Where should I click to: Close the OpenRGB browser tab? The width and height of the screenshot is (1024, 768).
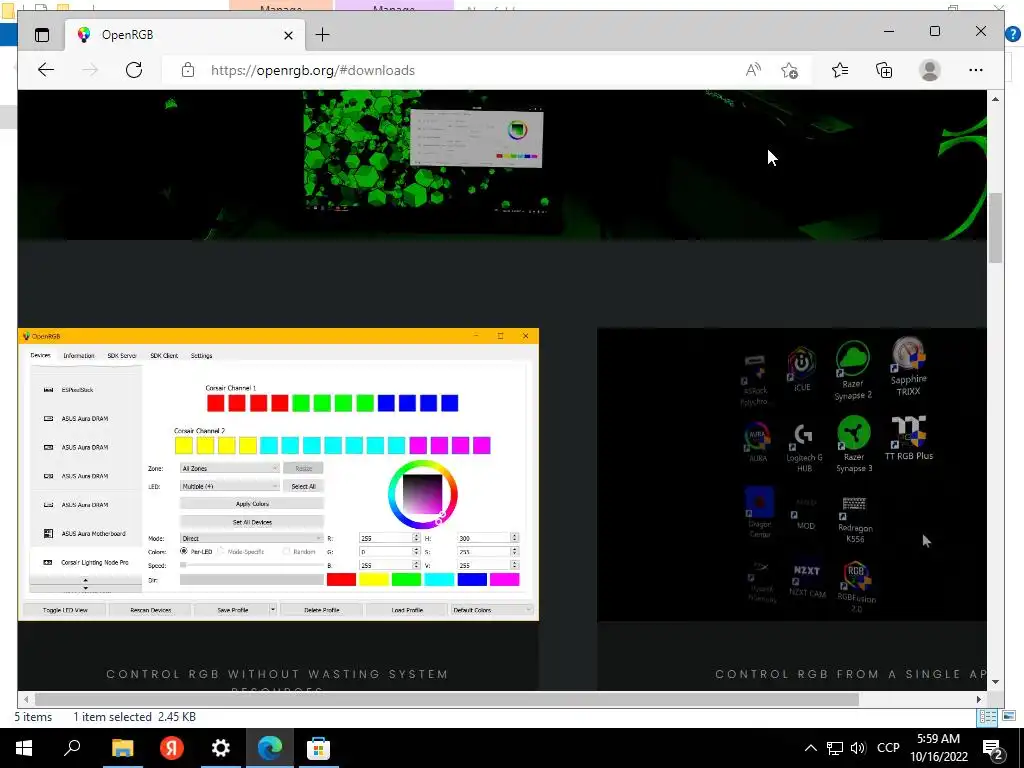[x=288, y=35]
